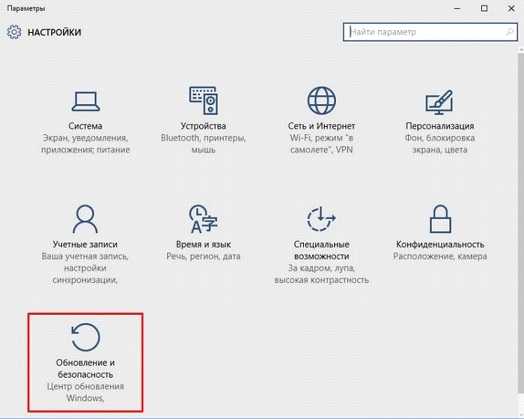524x419 pixels.
Task: Open Учетные записи person icon
Action: click(x=85, y=219)
